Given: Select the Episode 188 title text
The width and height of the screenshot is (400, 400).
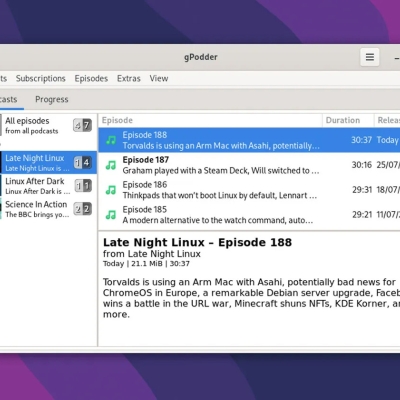Looking at the screenshot, I should pos(145,135).
